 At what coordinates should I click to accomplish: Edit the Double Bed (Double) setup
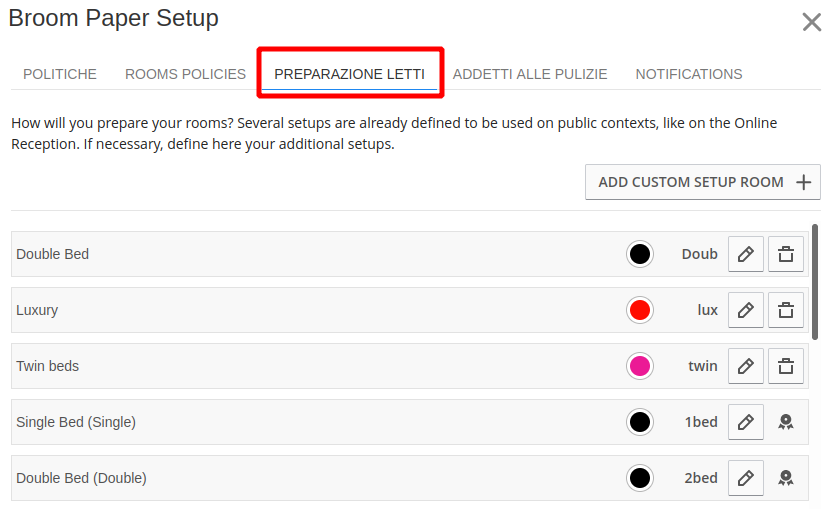point(745,478)
